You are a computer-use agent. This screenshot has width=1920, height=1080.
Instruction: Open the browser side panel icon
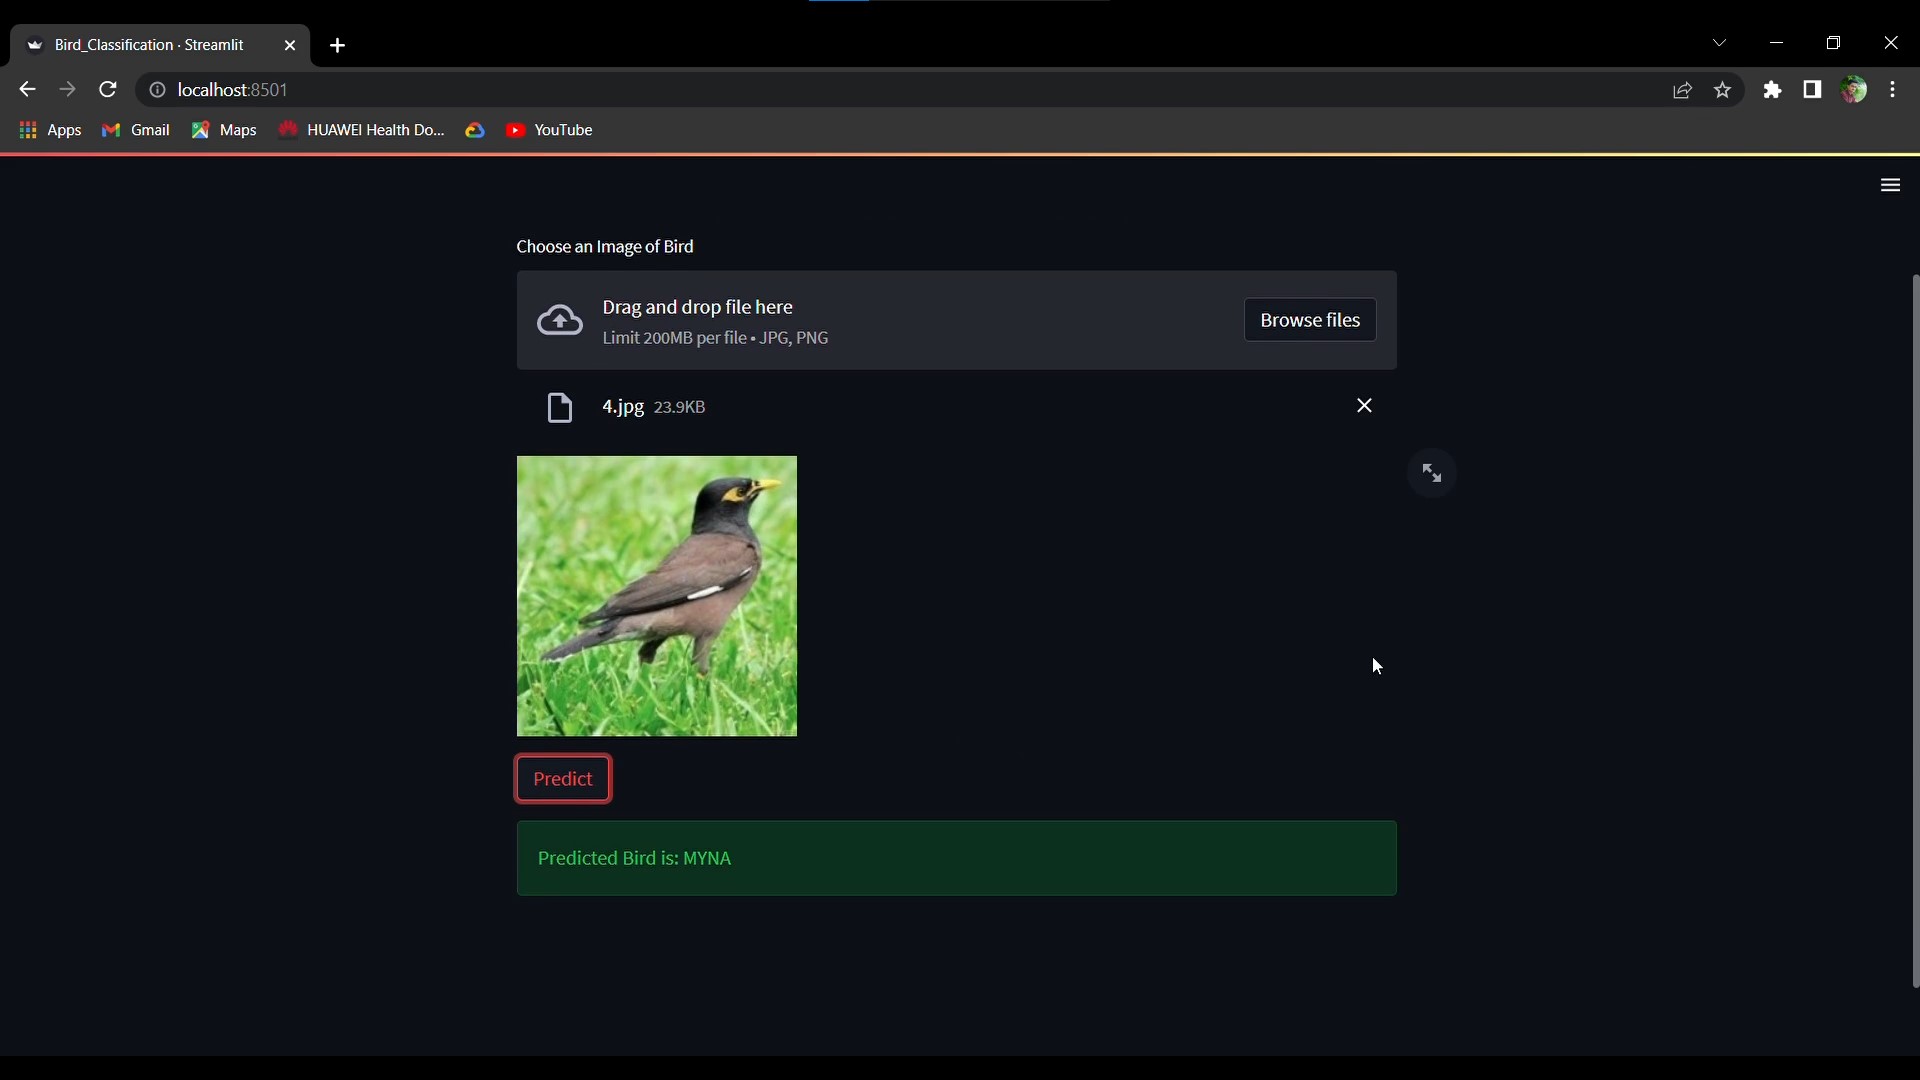click(1812, 89)
